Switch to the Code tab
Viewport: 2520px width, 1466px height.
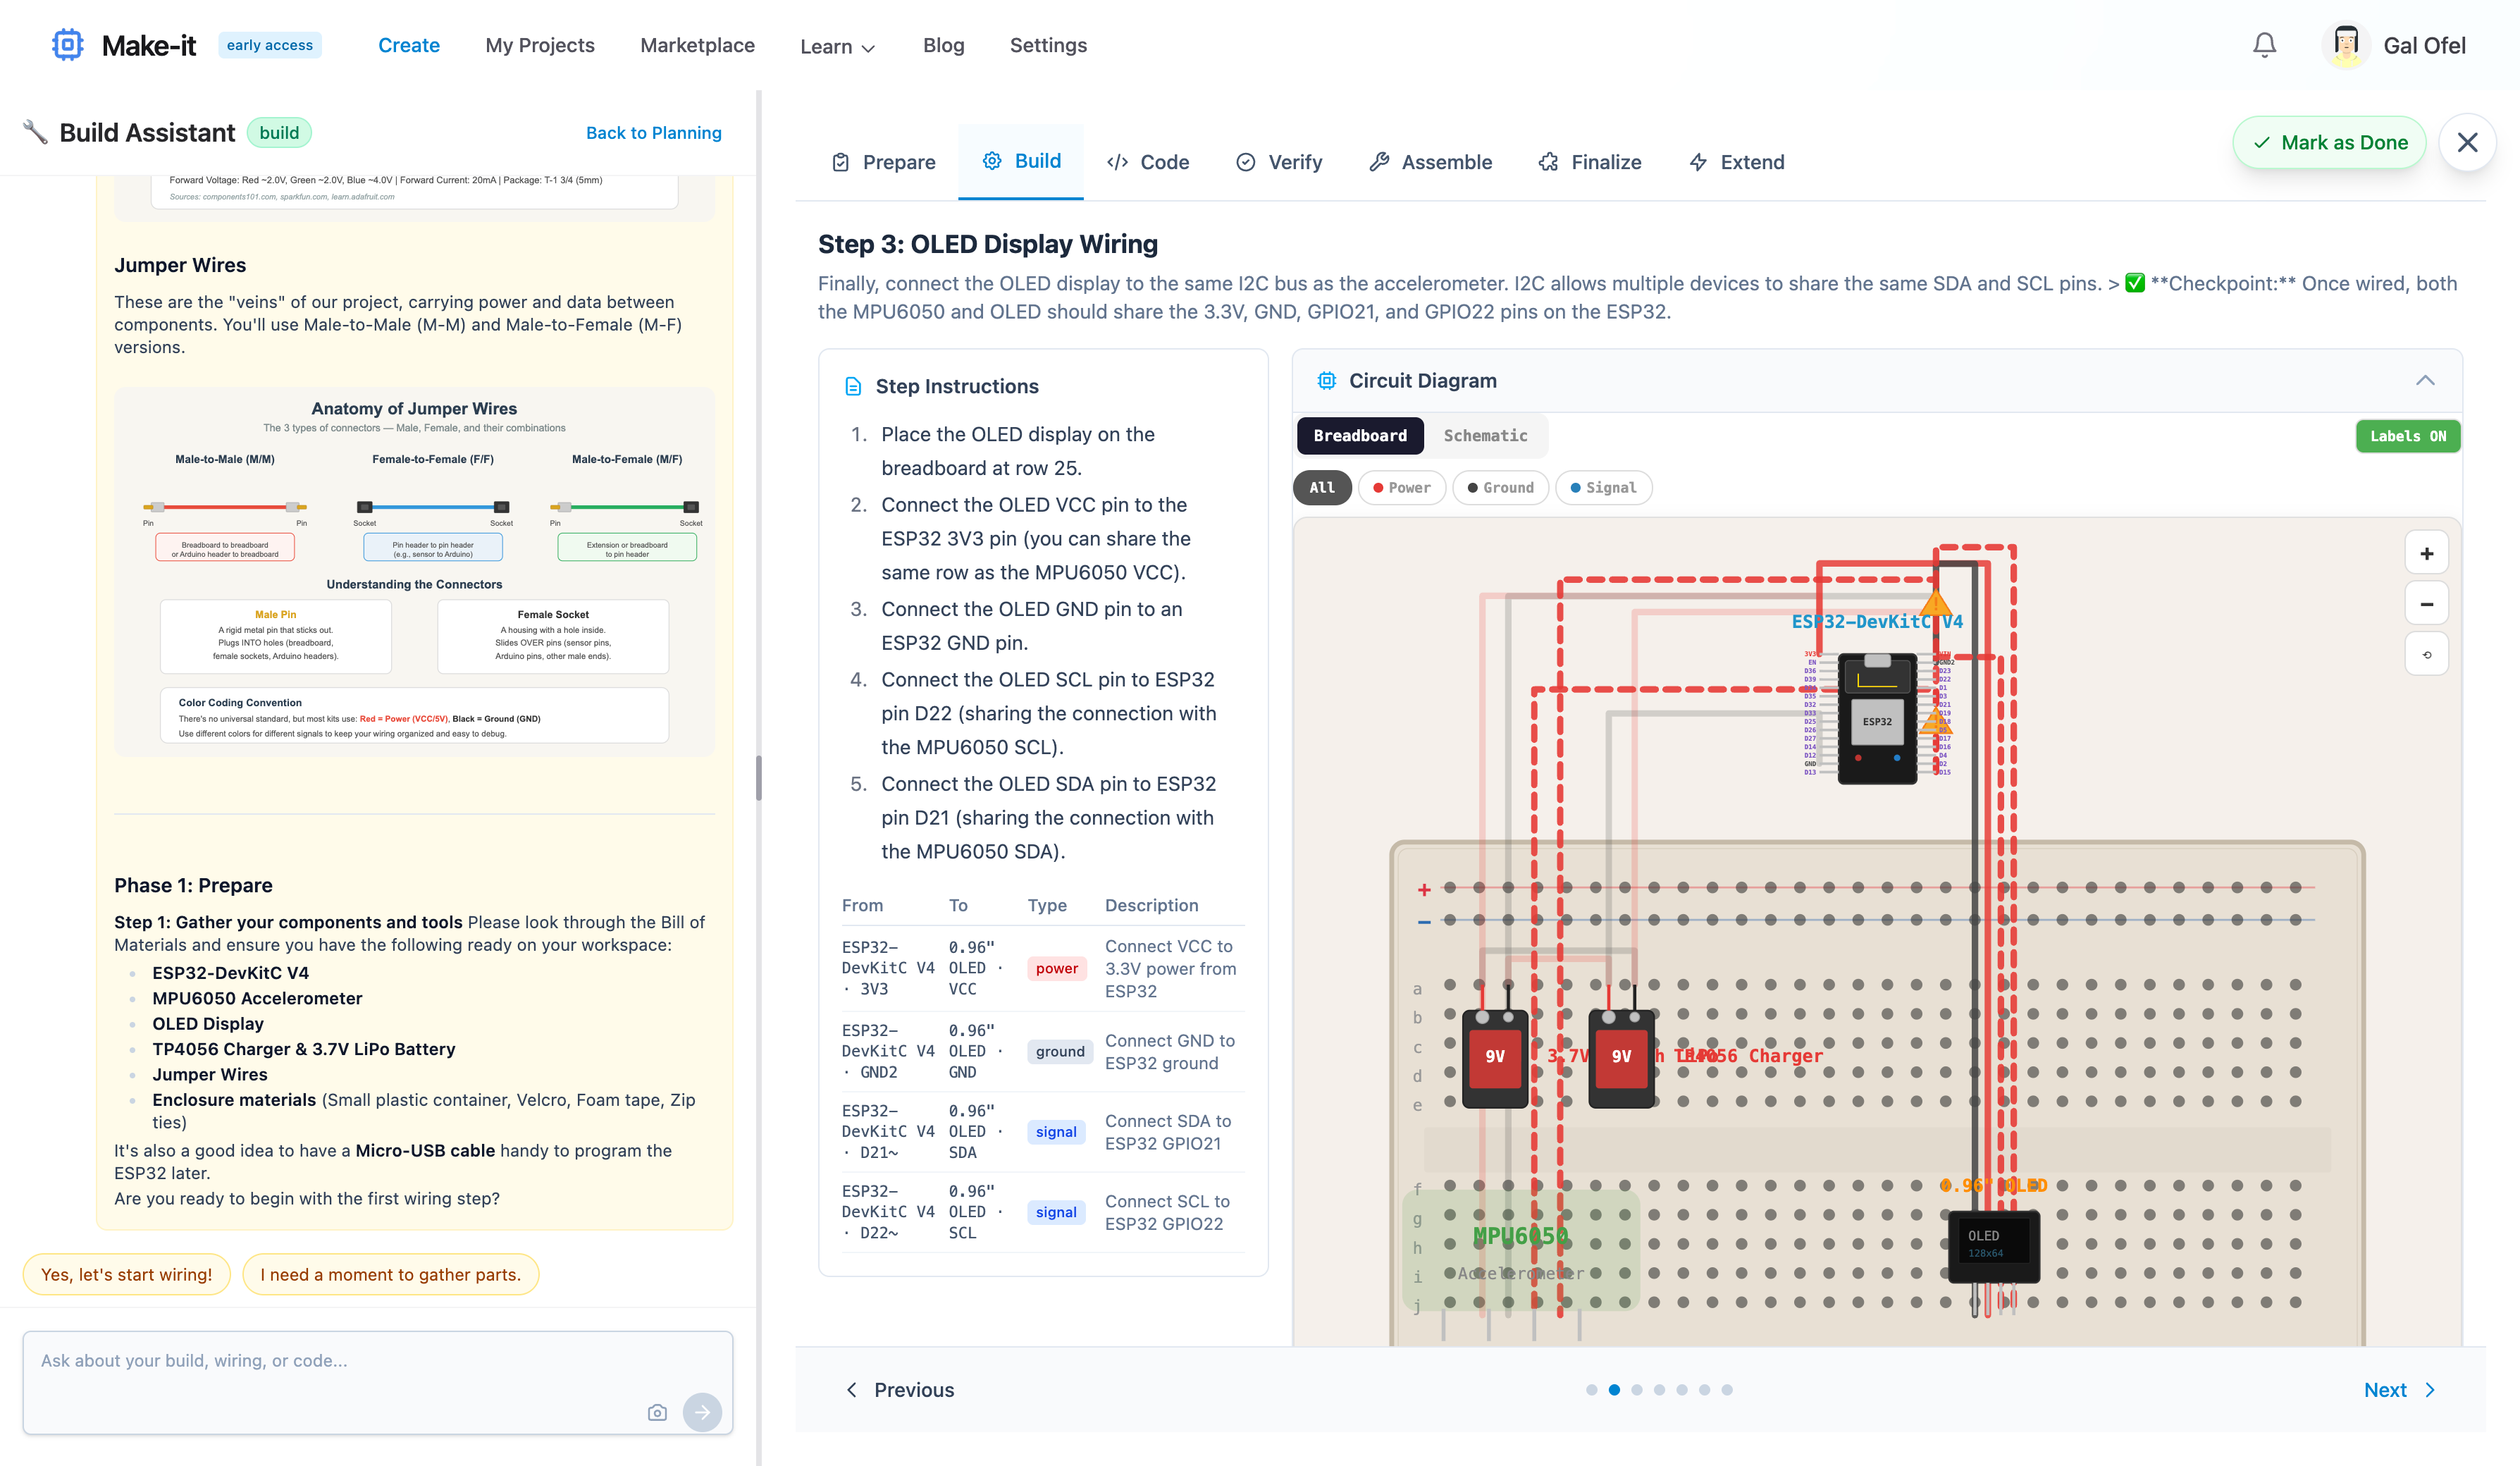(1148, 161)
